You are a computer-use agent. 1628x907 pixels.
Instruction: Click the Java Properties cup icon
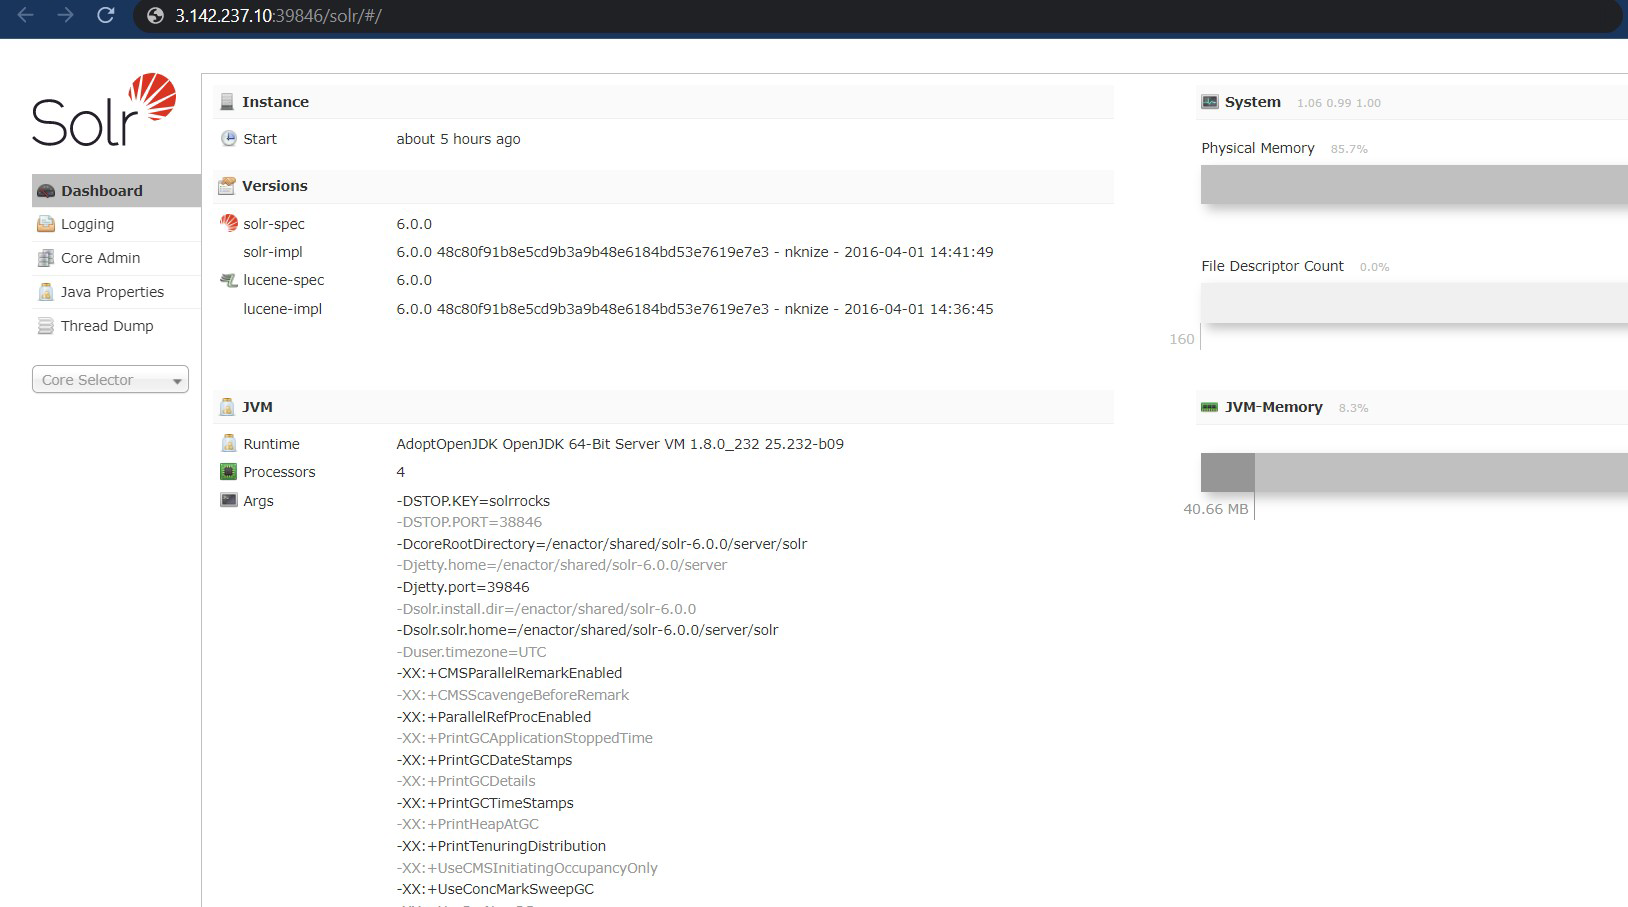click(x=44, y=292)
